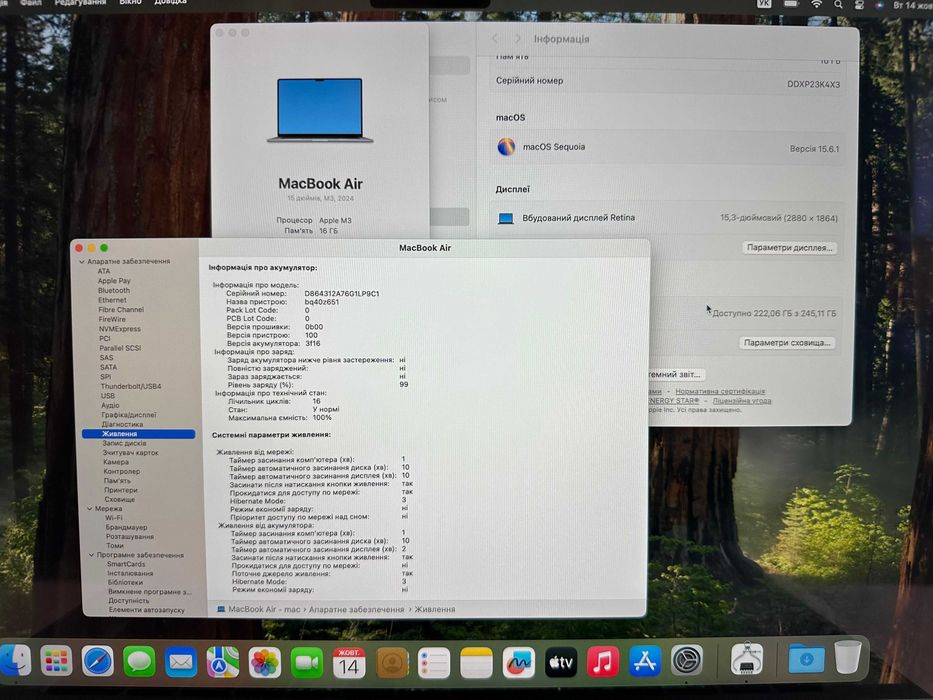Open the Нормативна сертифікація link
The width and height of the screenshot is (933, 700).
pos(720,392)
